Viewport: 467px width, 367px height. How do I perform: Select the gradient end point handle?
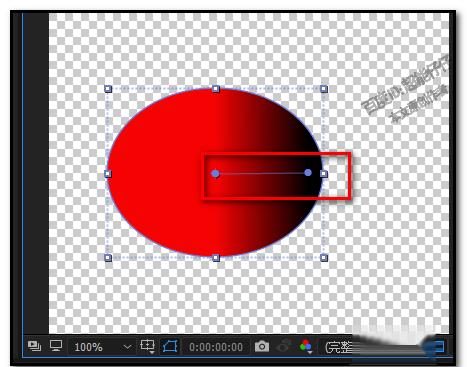tap(308, 172)
